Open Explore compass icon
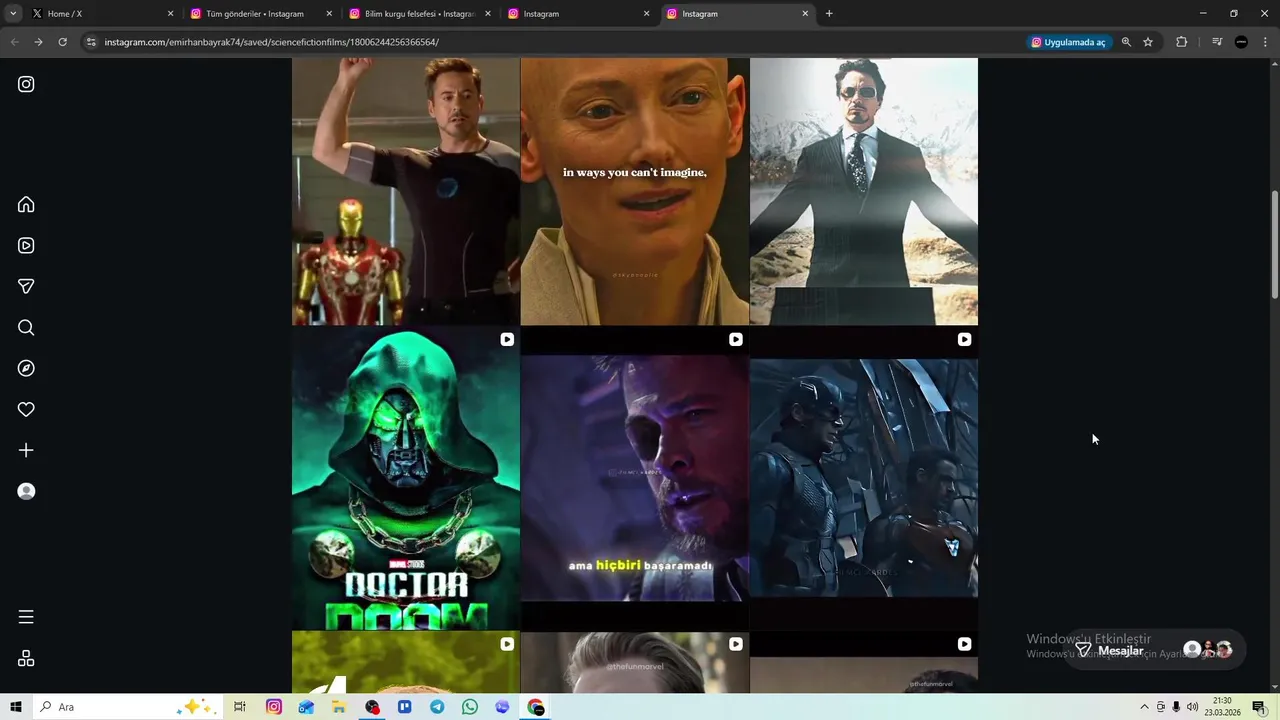The width and height of the screenshot is (1280, 720). (x=26, y=368)
